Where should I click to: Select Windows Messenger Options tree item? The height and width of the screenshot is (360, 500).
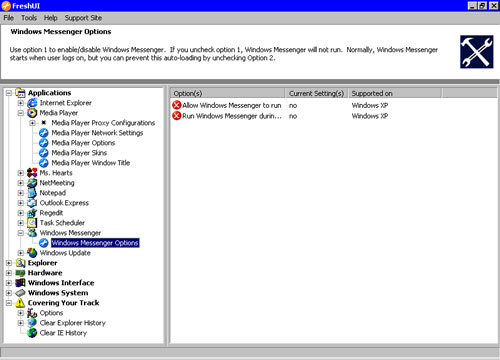tap(95, 243)
